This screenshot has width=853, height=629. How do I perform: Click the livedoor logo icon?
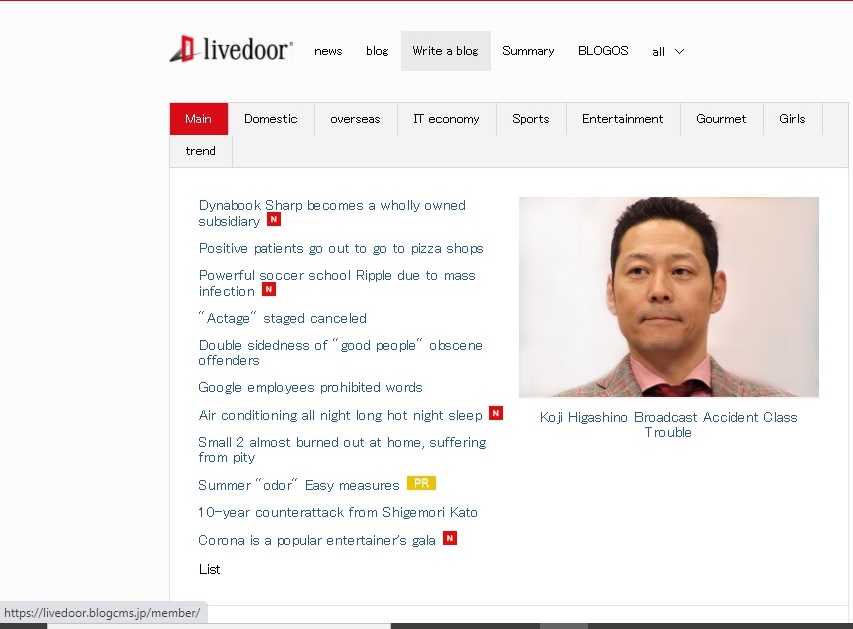pyautogui.click(x=183, y=48)
